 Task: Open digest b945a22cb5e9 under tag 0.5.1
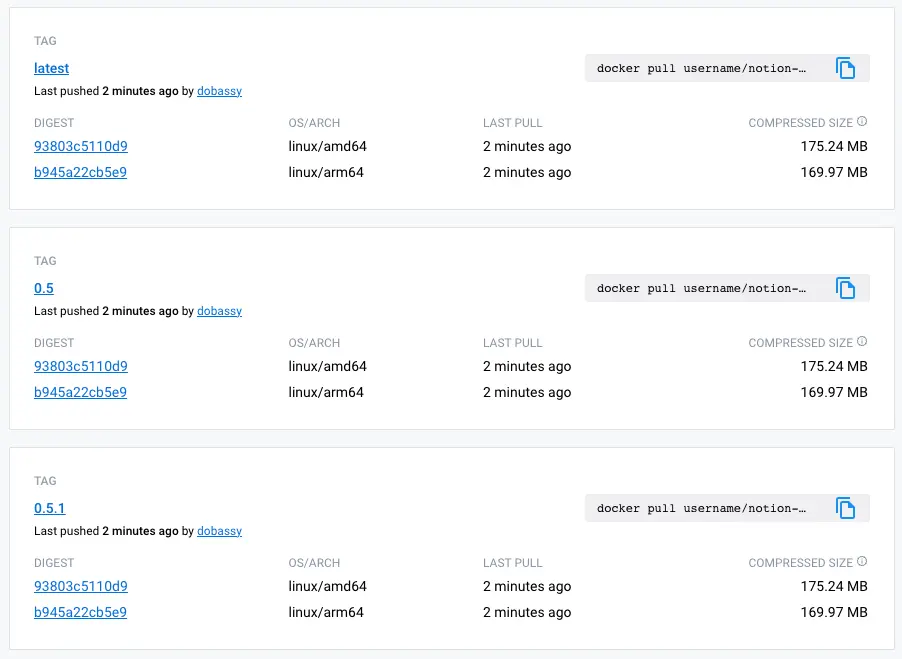pyautogui.click(x=80, y=612)
